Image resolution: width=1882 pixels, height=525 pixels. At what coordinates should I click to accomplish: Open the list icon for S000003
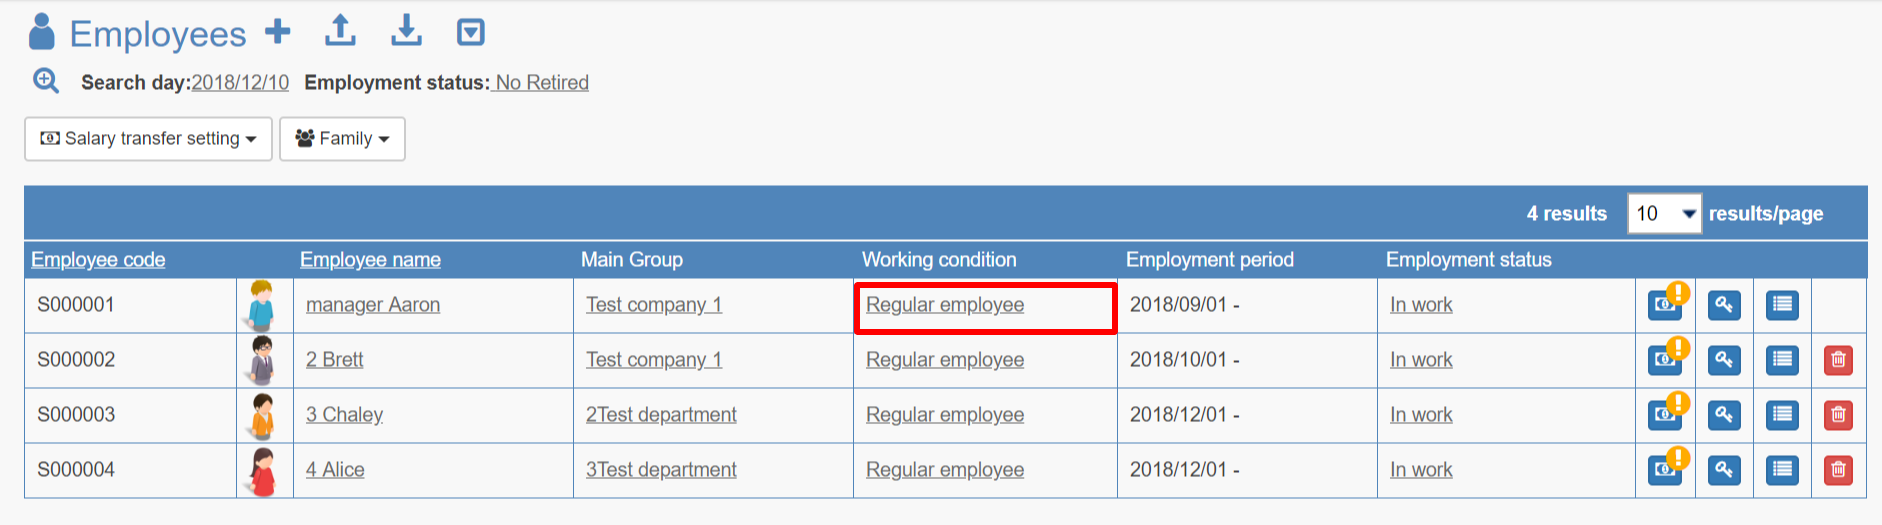tap(1782, 415)
